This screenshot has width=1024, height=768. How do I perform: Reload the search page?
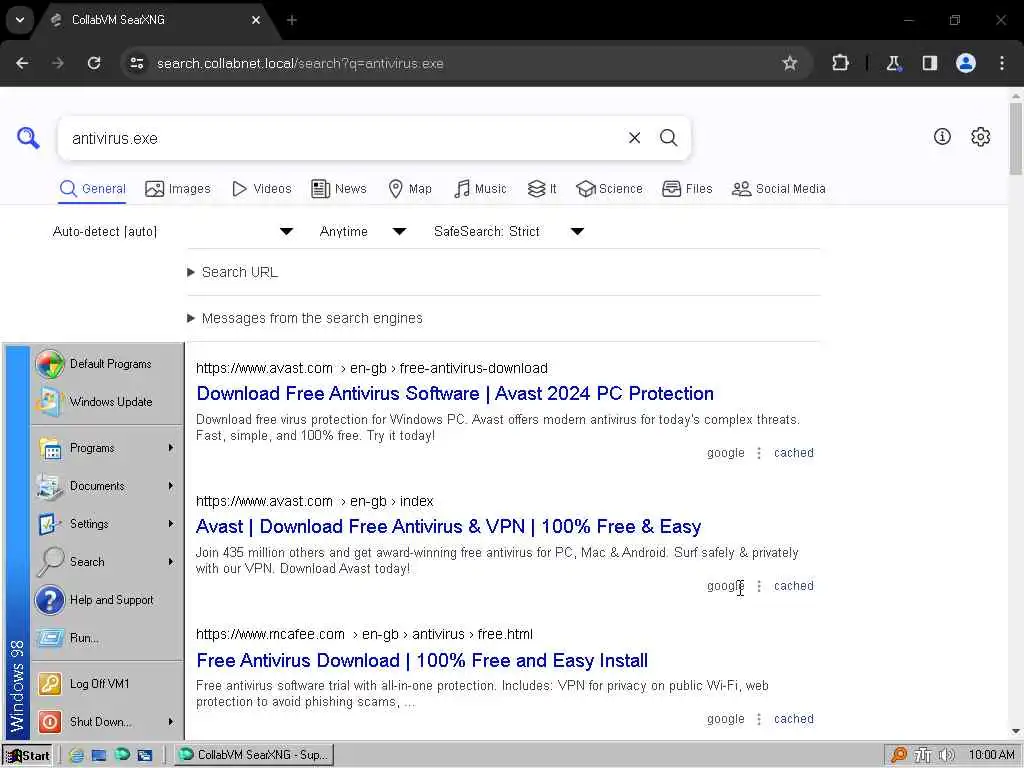point(94,63)
